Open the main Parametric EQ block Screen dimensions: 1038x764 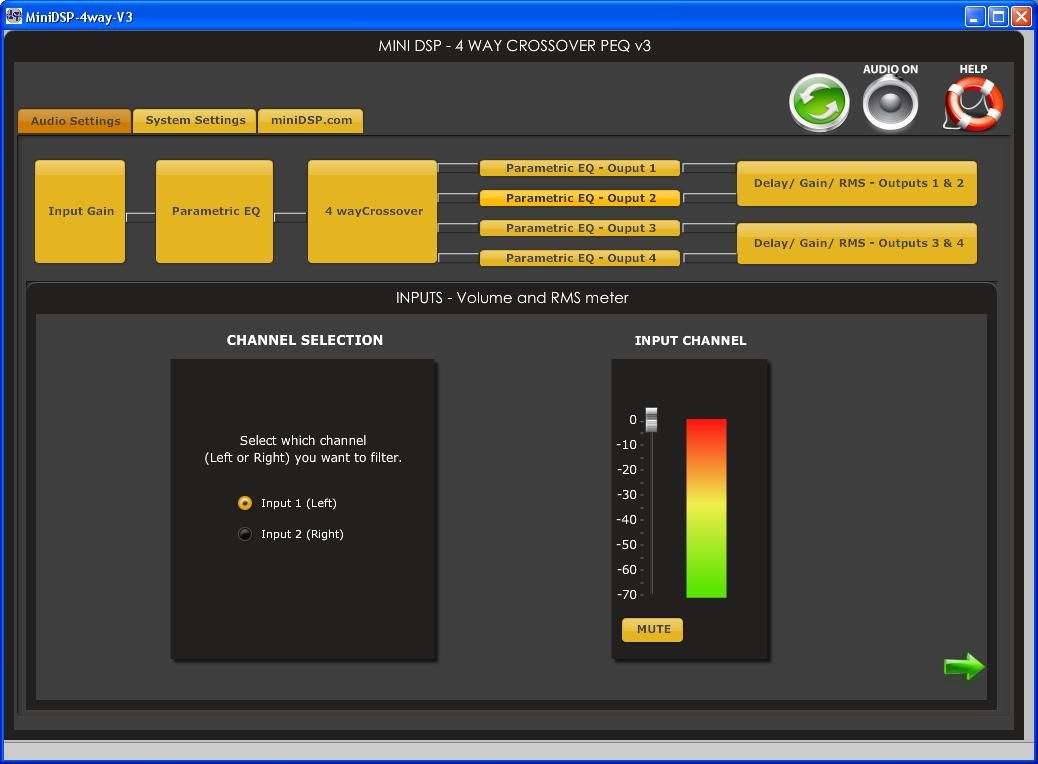point(215,211)
